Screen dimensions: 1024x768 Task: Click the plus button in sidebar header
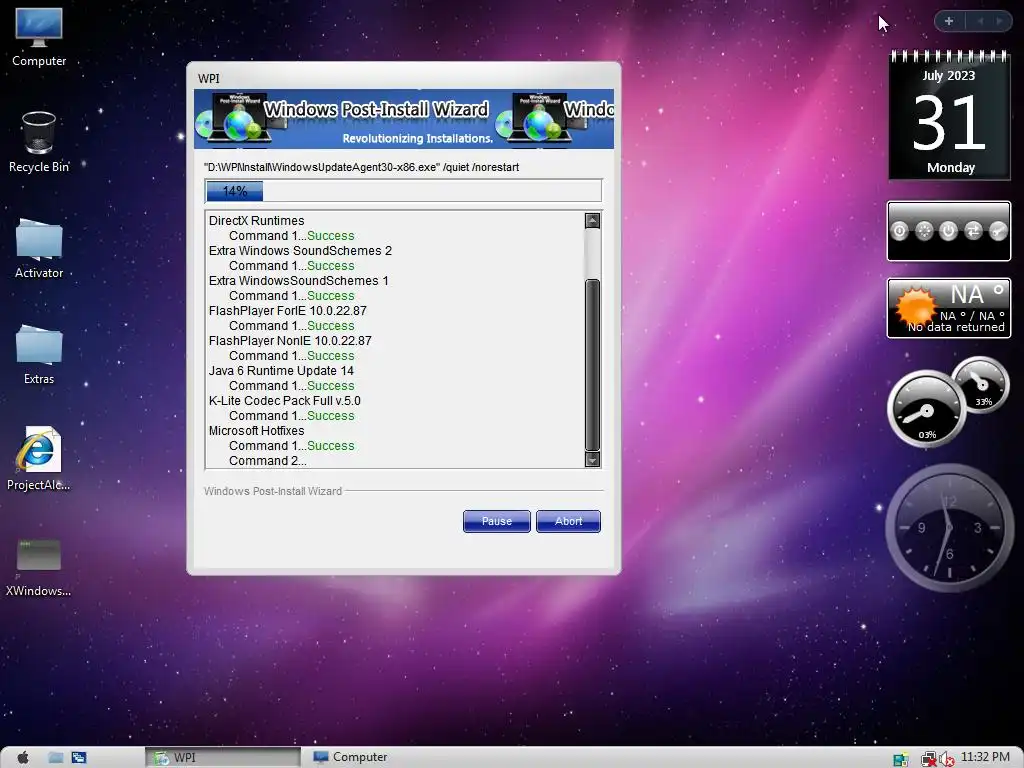[949, 21]
